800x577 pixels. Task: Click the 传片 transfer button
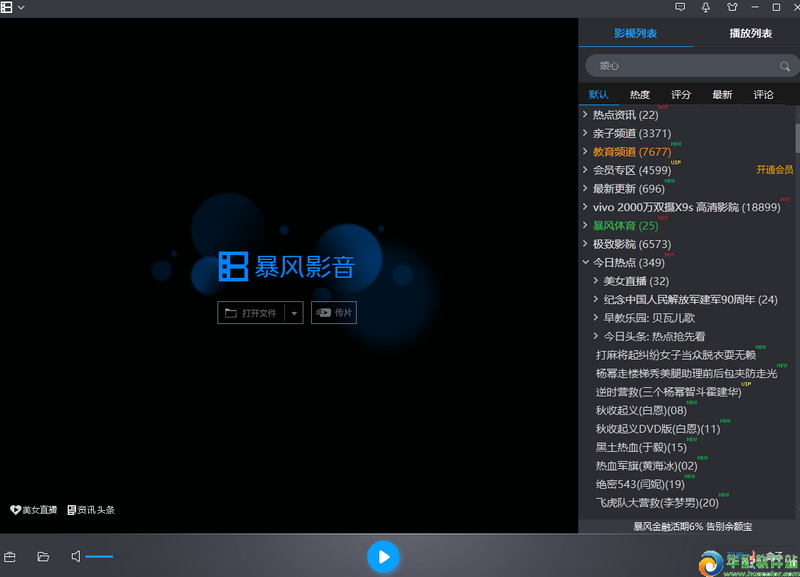pyautogui.click(x=334, y=313)
